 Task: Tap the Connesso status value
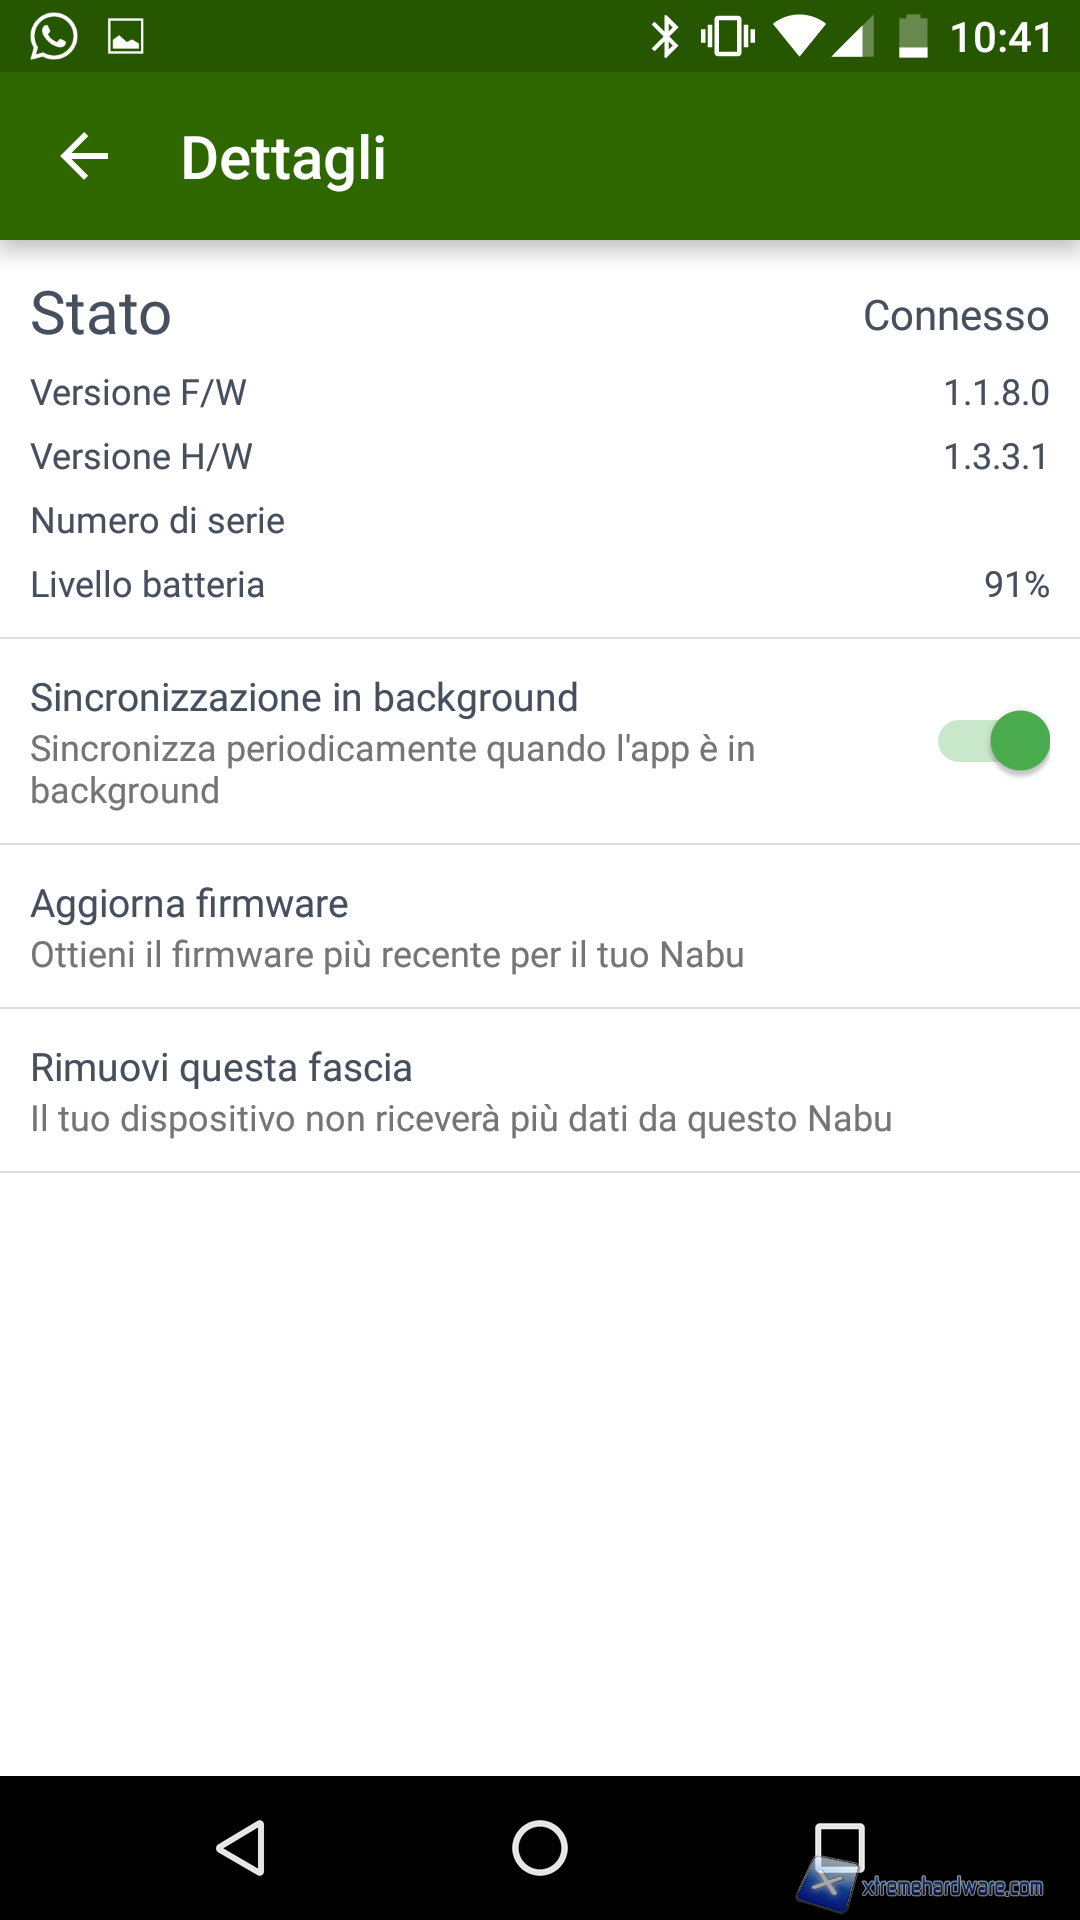[x=955, y=316]
